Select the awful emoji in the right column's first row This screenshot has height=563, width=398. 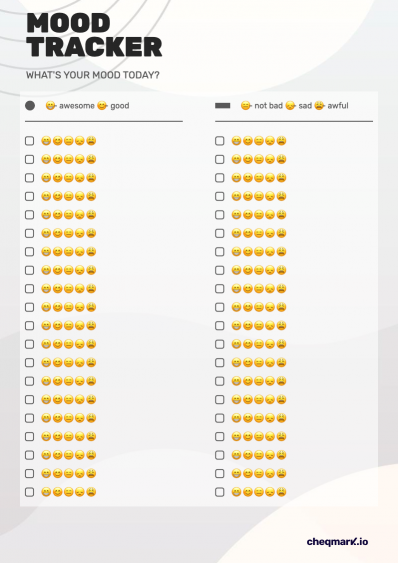[281, 141]
